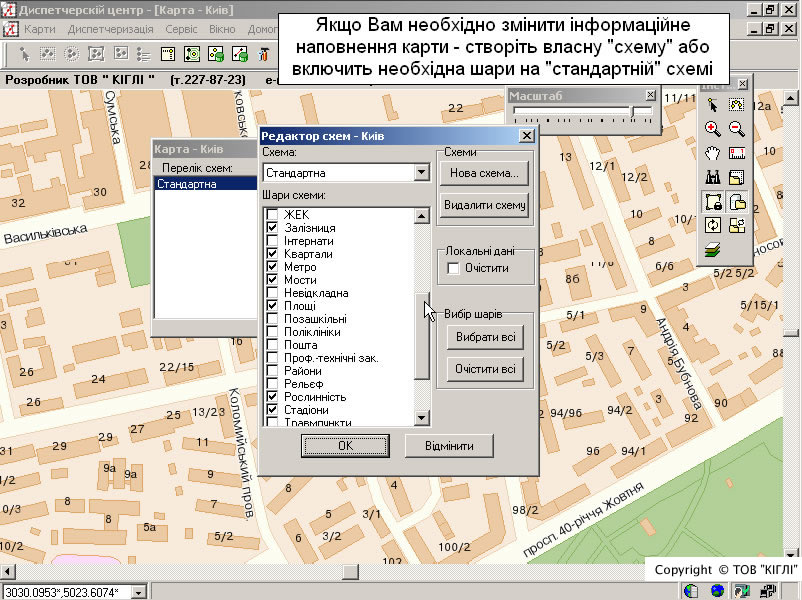This screenshot has width=802, height=600.
Task: Enable the Поліклініки layer checkbox
Action: 272,331
